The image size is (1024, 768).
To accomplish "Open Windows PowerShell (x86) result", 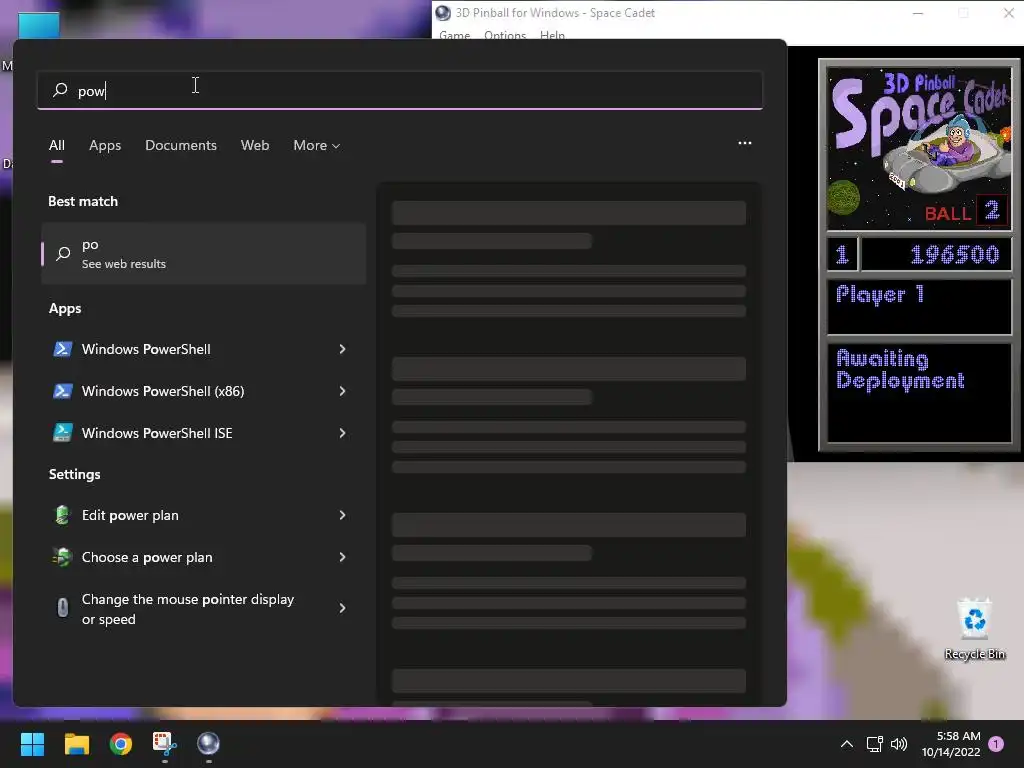I will pyautogui.click(x=203, y=391).
